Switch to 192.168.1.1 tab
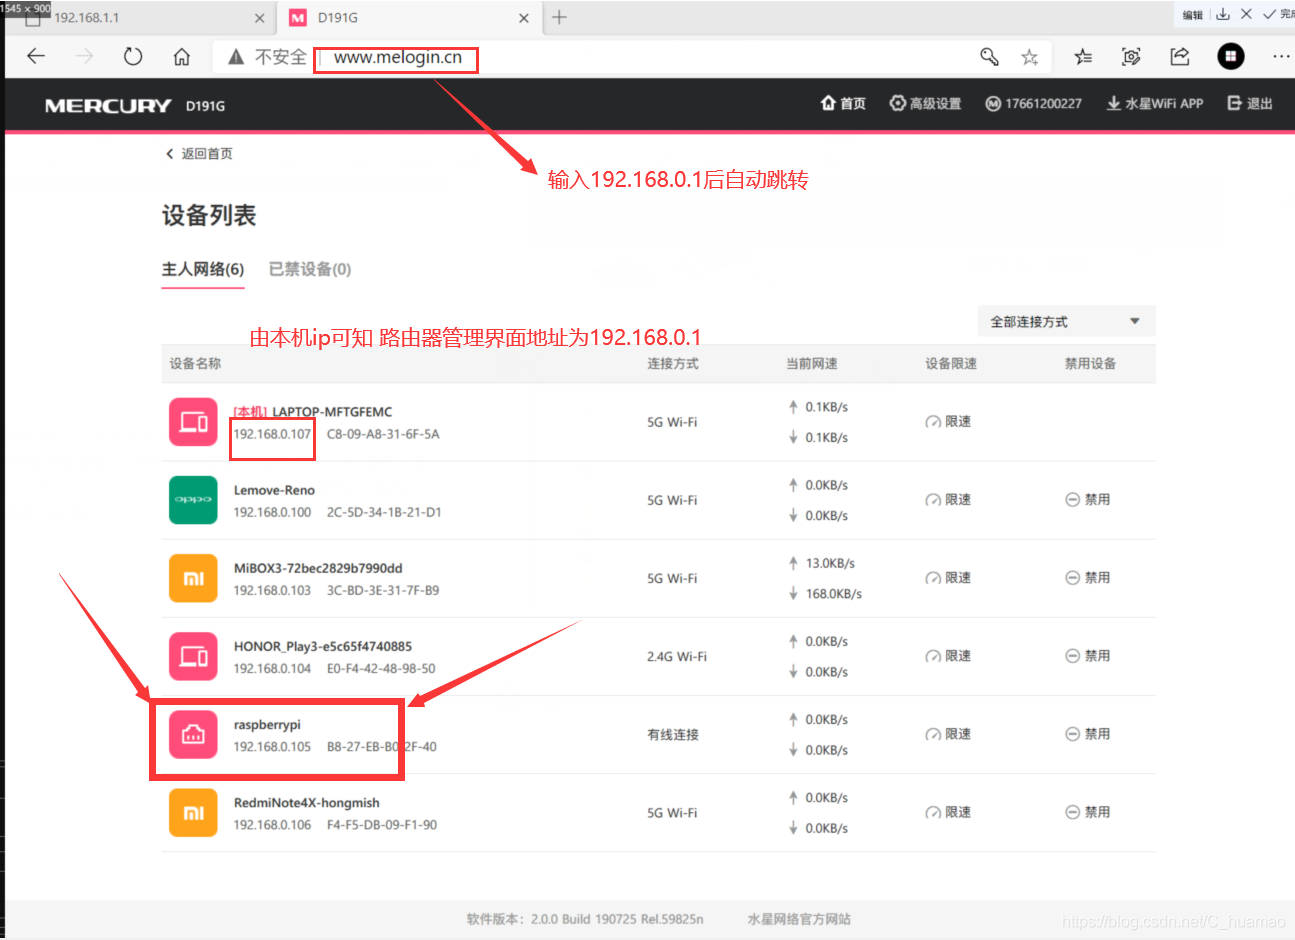This screenshot has width=1295, height=940. tap(140, 18)
